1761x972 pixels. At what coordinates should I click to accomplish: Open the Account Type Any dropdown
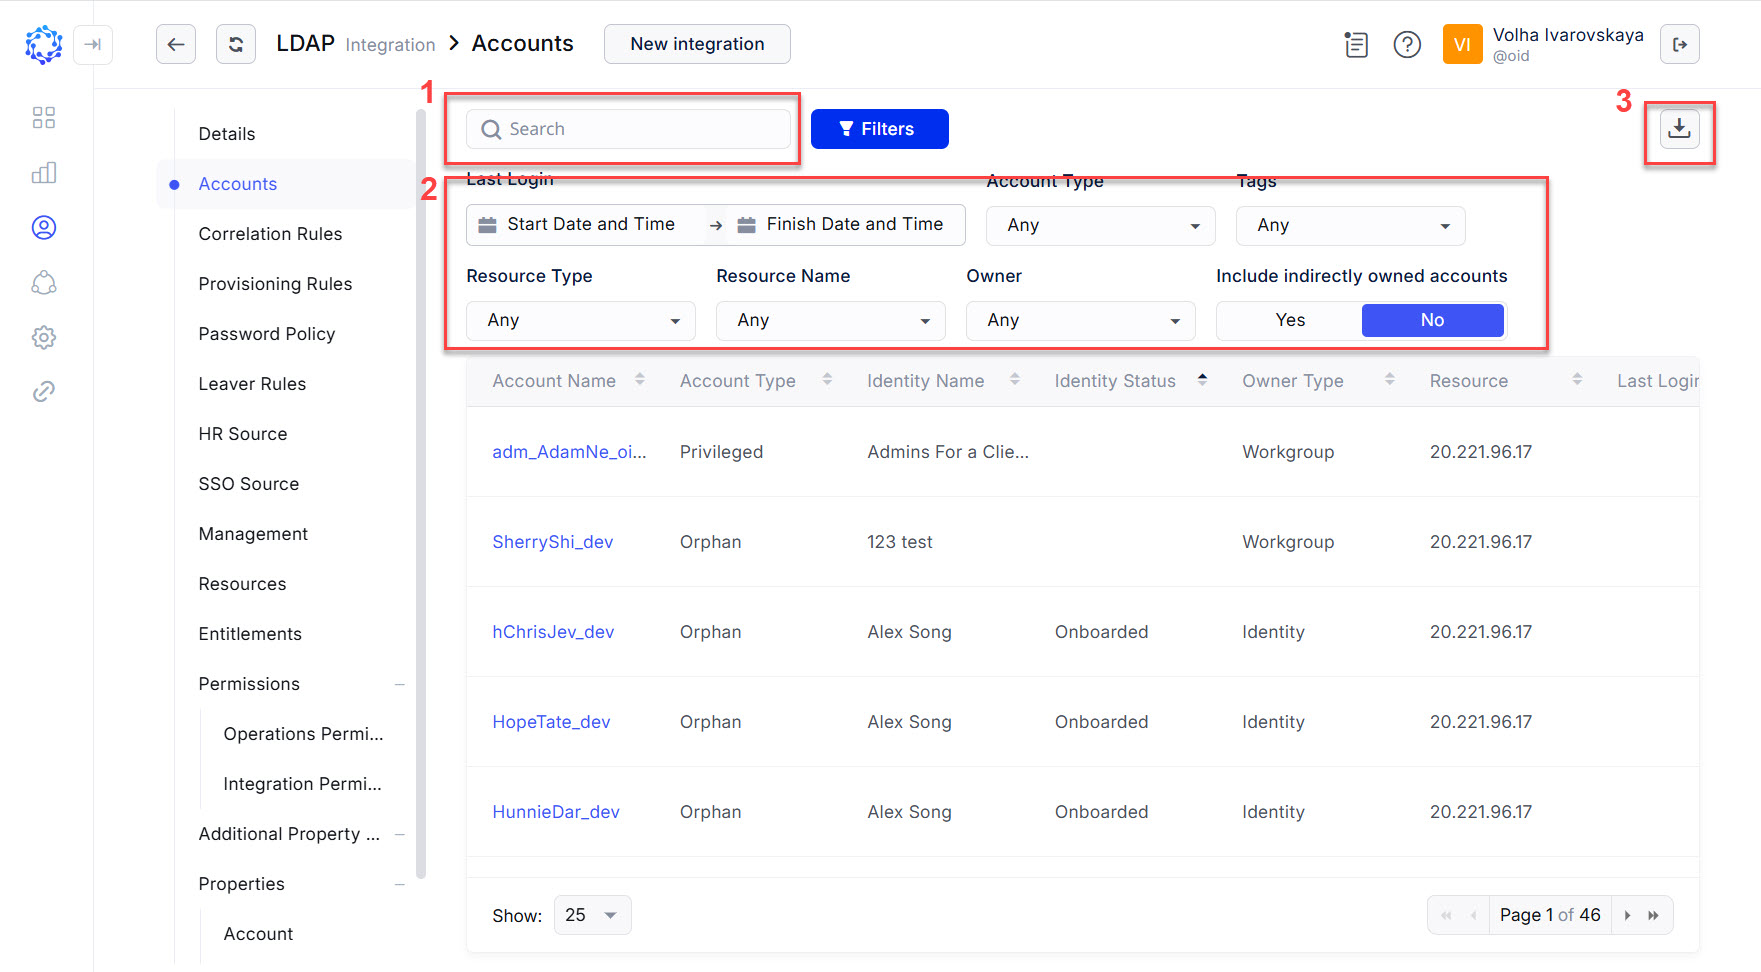(1100, 225)
